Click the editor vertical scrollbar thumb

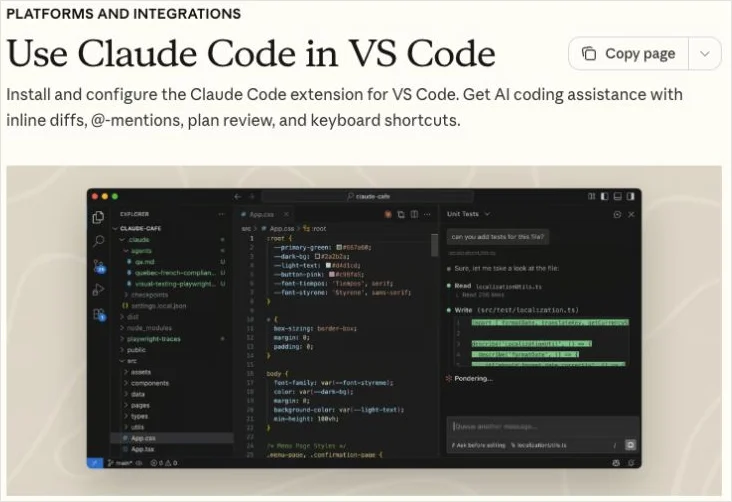(x=435, y=245)
